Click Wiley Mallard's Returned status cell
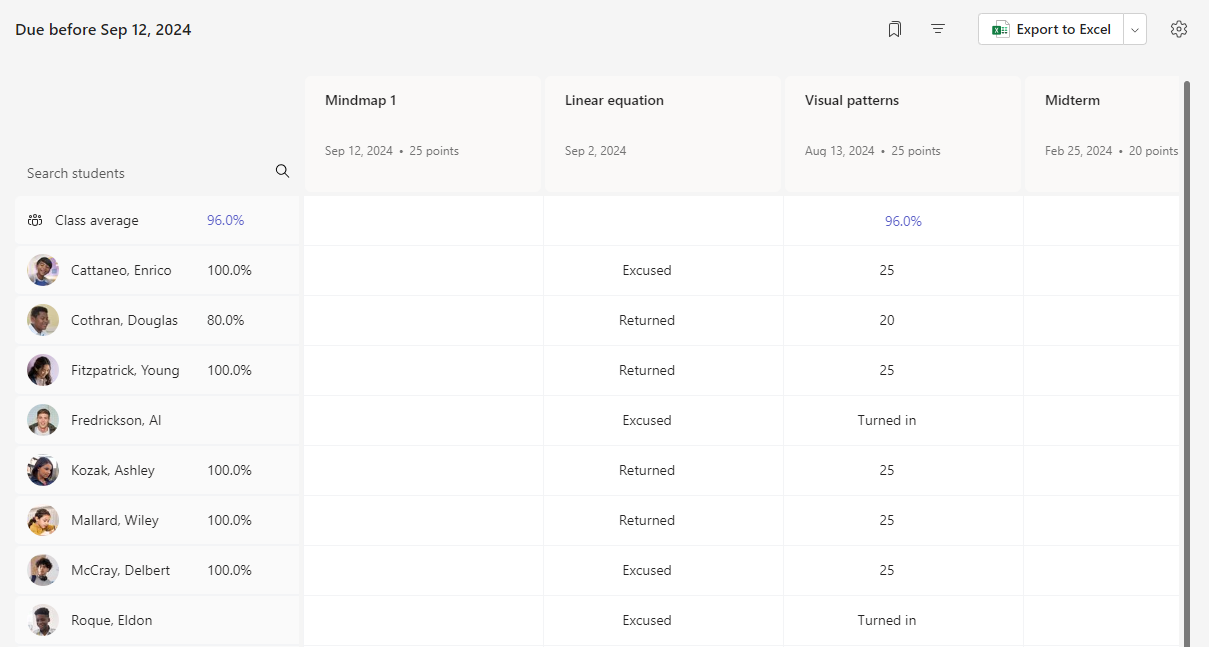Image resolution: width=1209 pixels, height=647 pixels. pyautogui.click(x=646, y=520)
